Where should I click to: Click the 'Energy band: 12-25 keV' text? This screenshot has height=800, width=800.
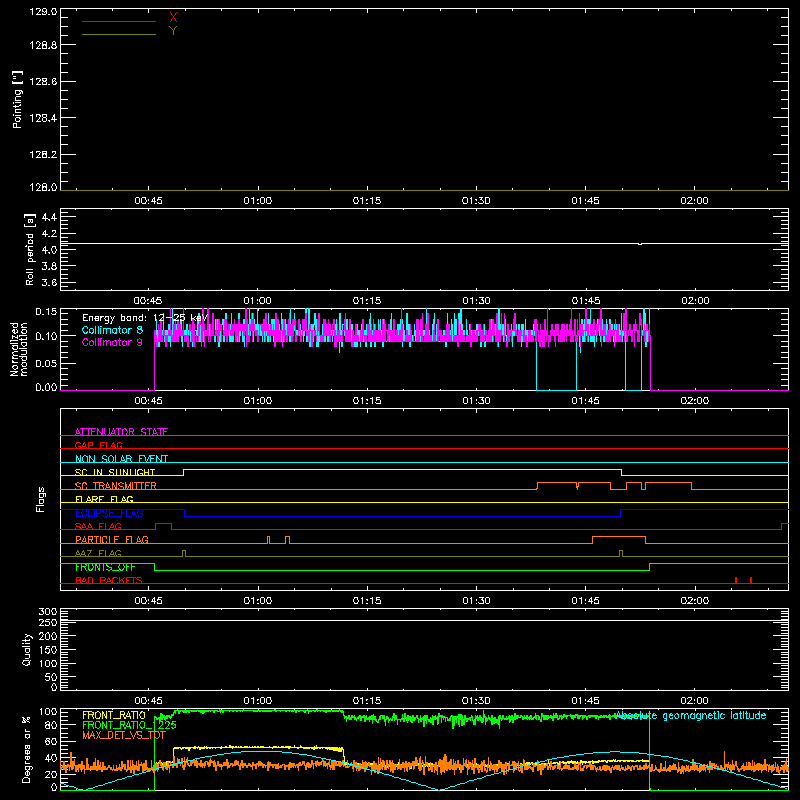click(x=145, y=318)
